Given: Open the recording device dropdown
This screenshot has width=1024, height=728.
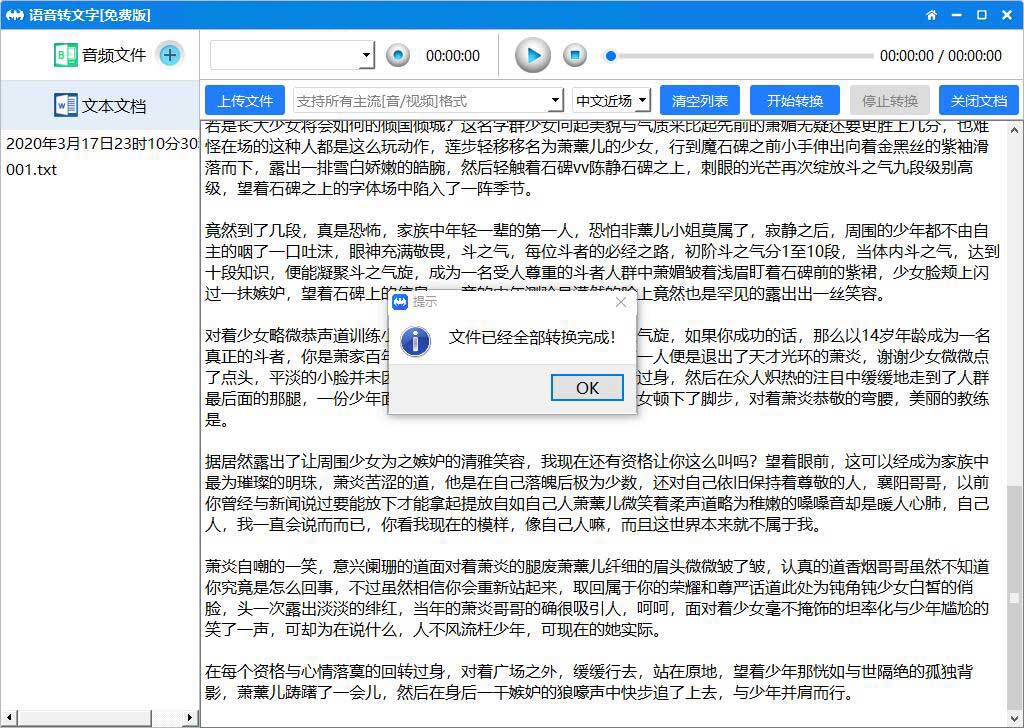Looking at the screenshot, I should pos(367,55).
